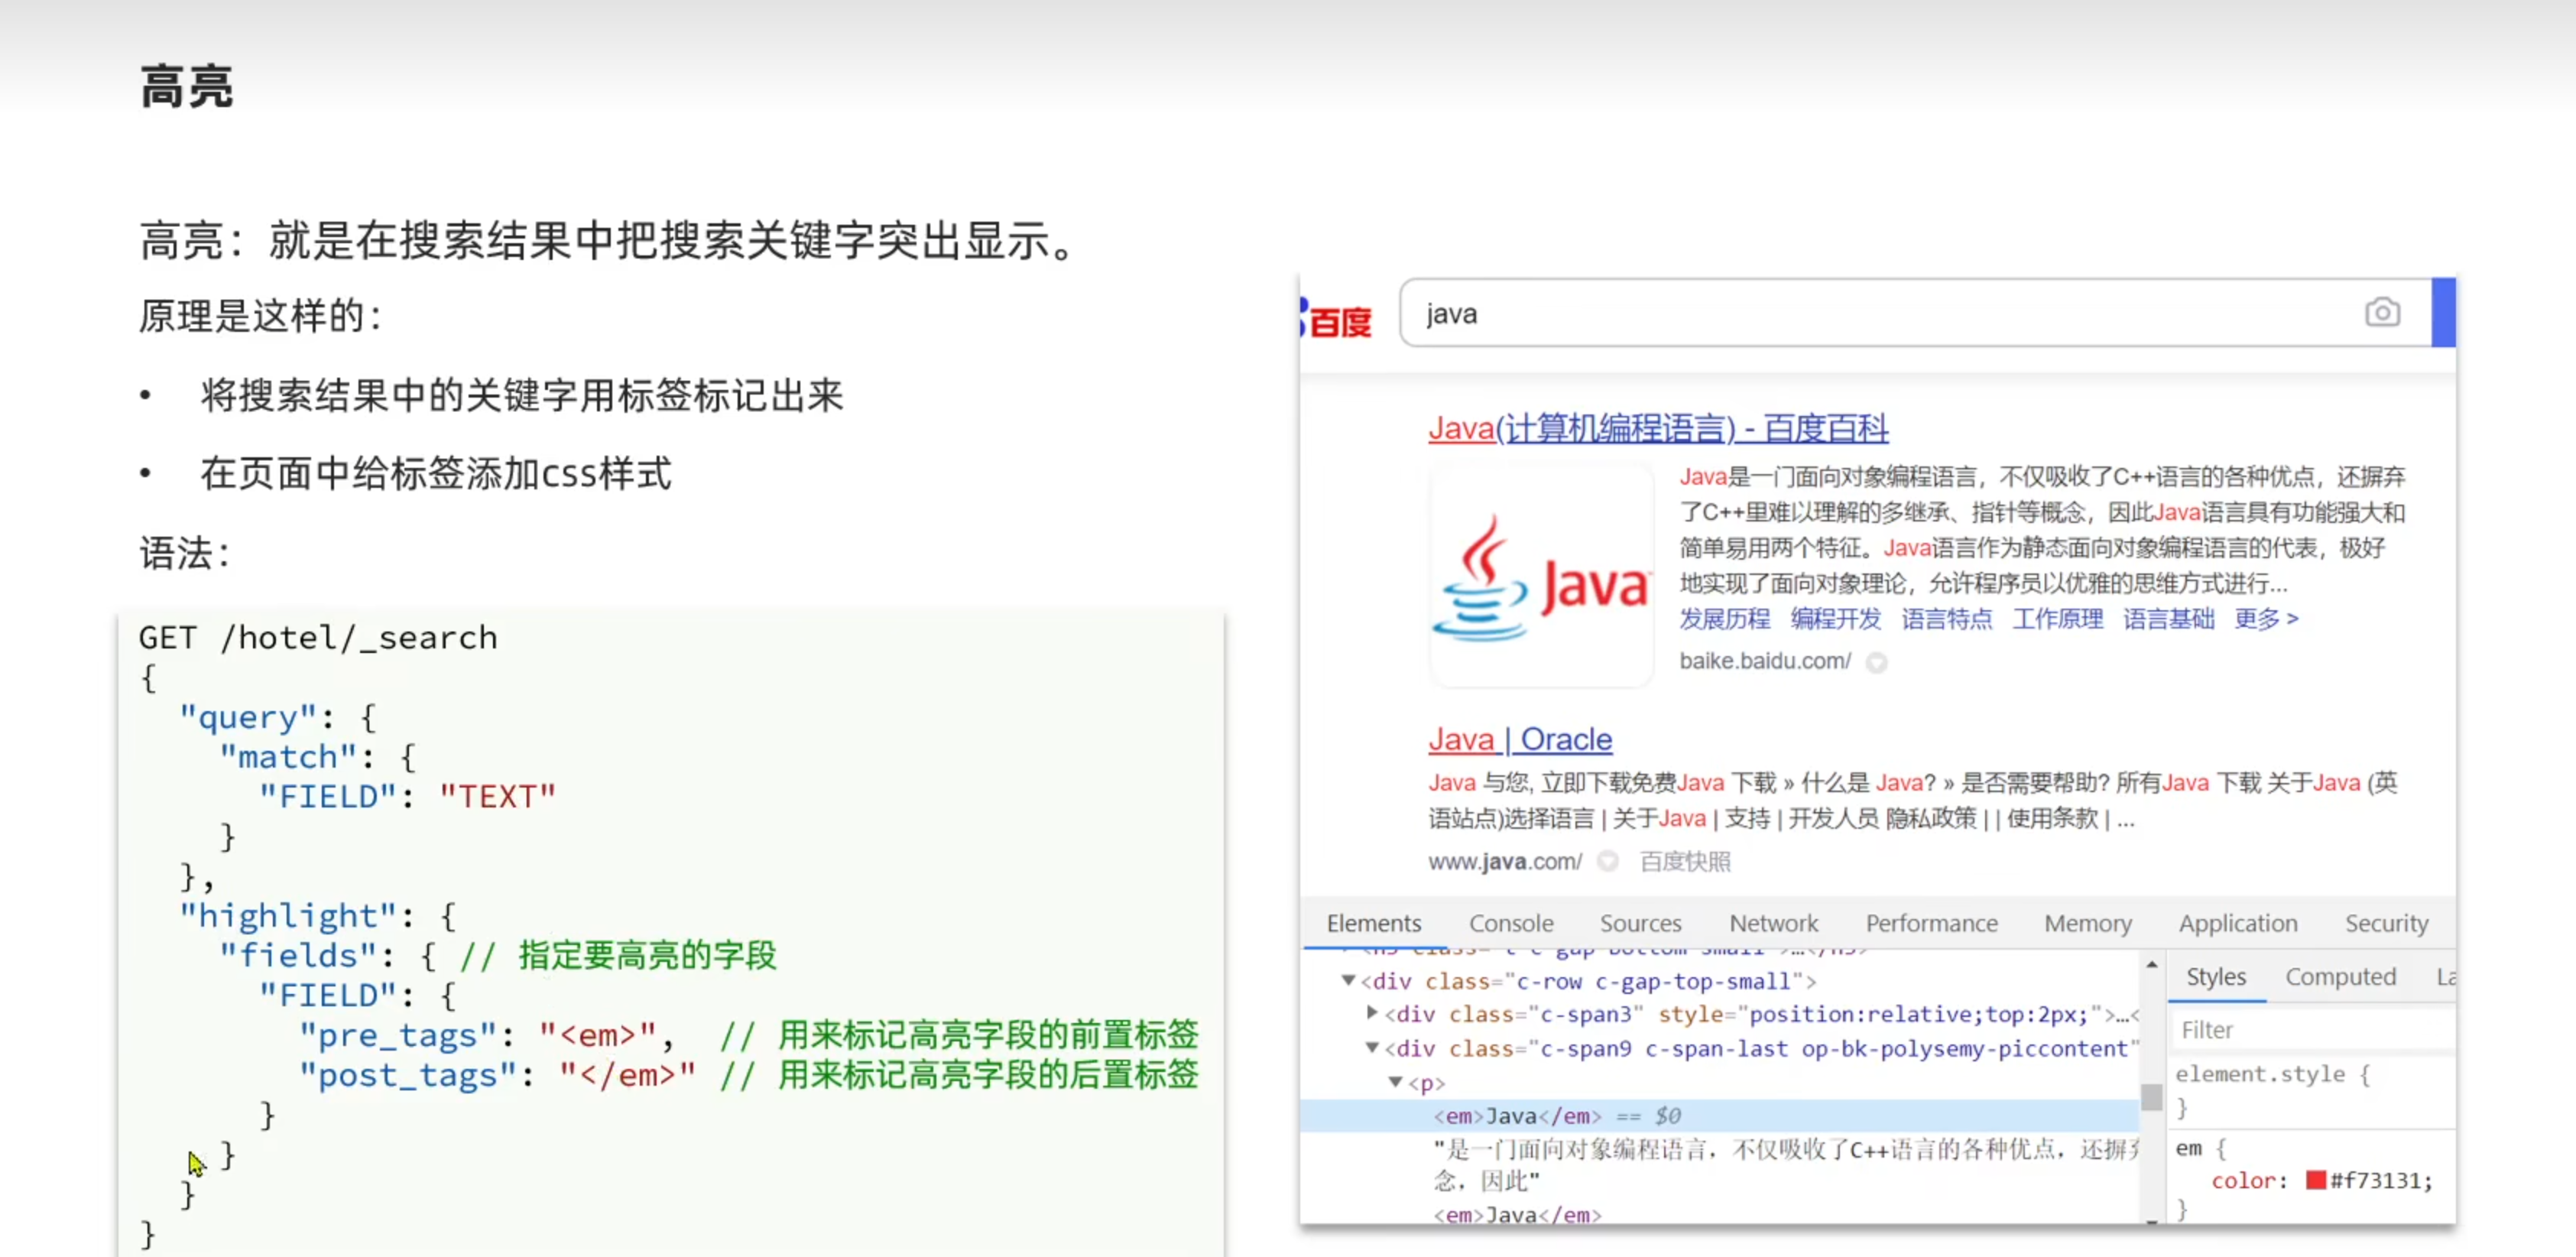The image size is (2576, 1257).
Task: Open the Memory panel
Action: click(2088, 923)
